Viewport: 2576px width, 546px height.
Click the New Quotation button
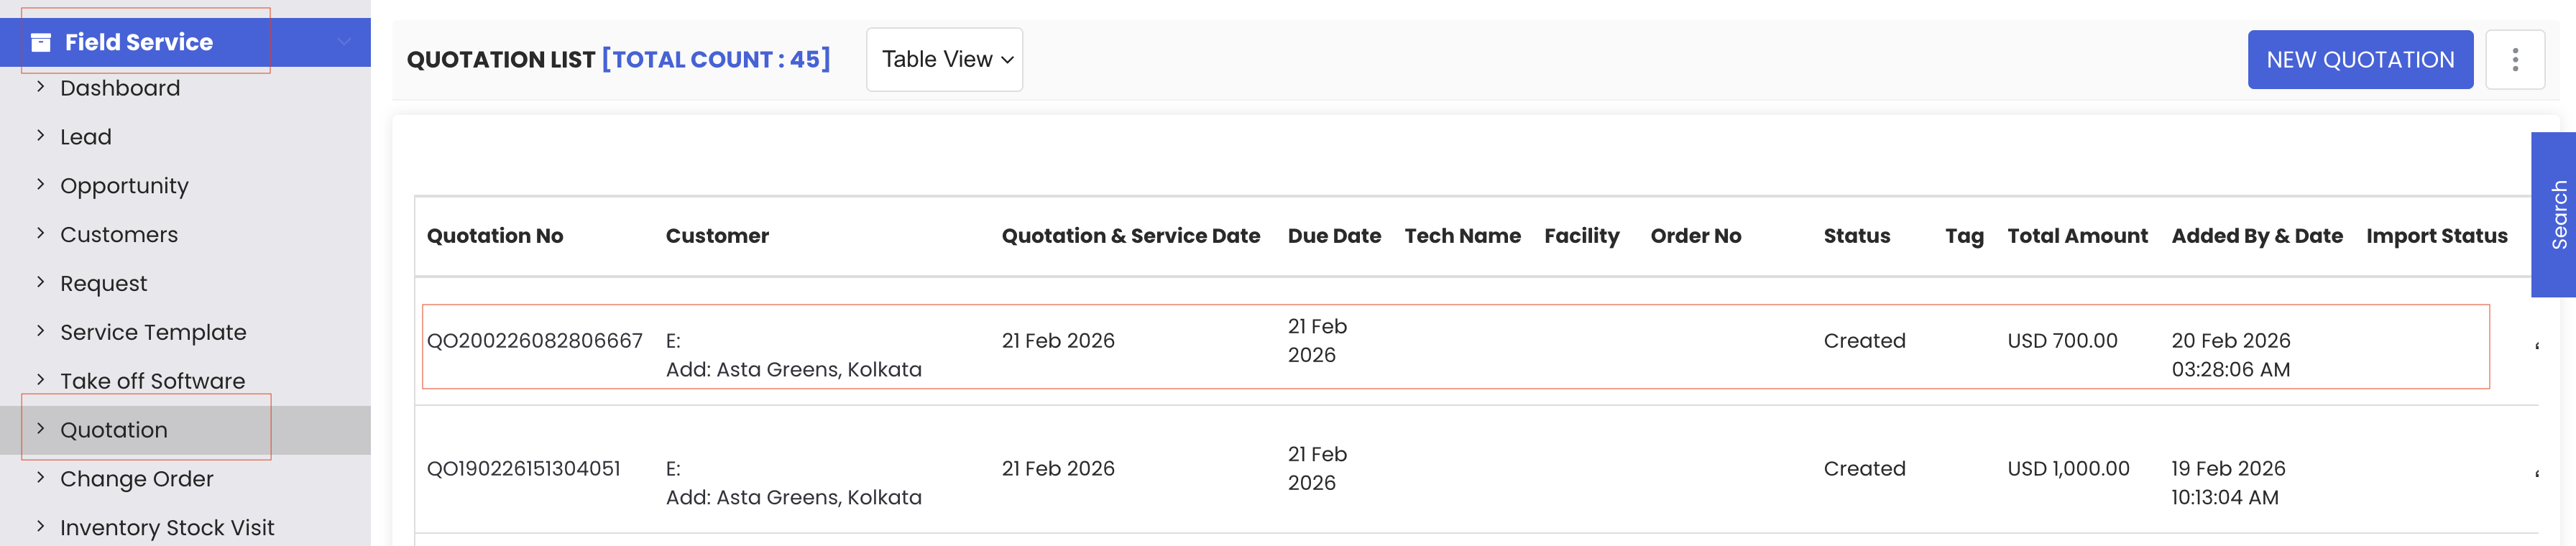[x=2359, y=60]
